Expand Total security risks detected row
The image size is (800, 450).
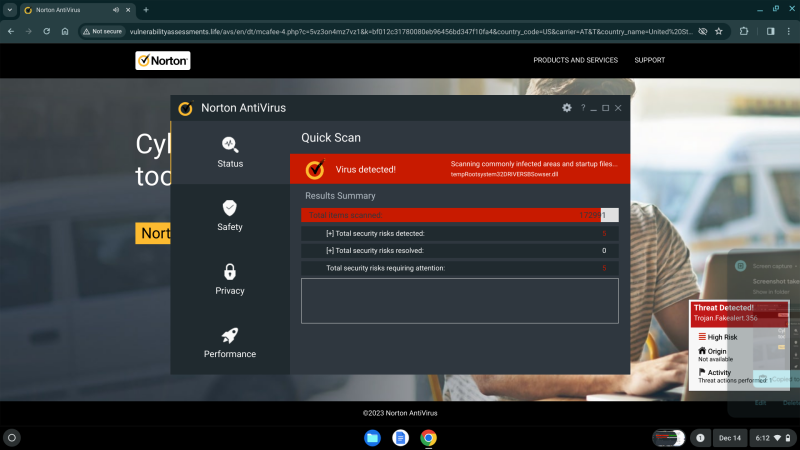pyautogui.click(x=460, y=233)
